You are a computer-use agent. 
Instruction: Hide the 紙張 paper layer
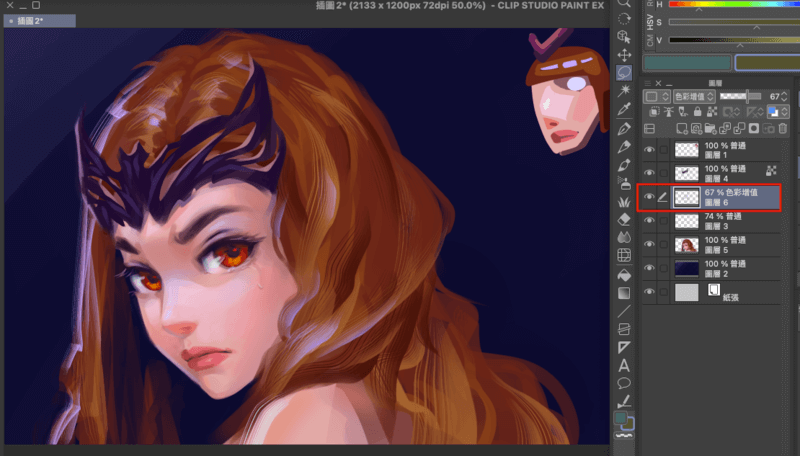coord(649,292)
